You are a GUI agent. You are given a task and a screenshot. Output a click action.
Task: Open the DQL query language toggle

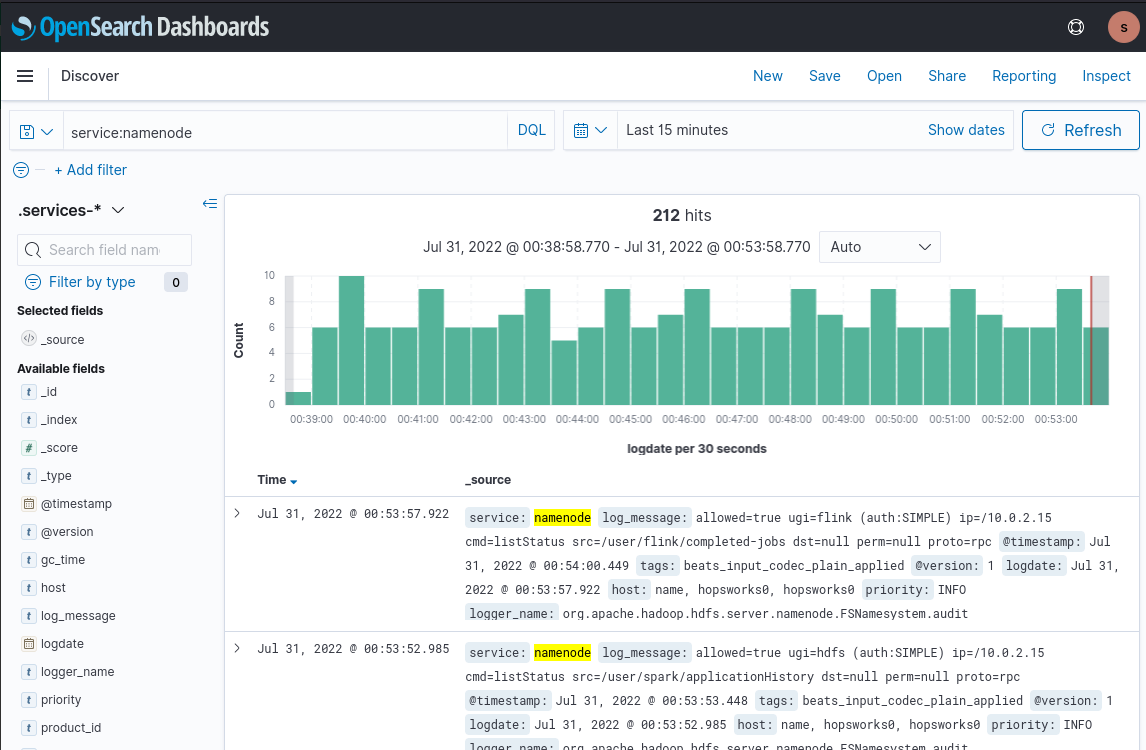pos(531,129)
